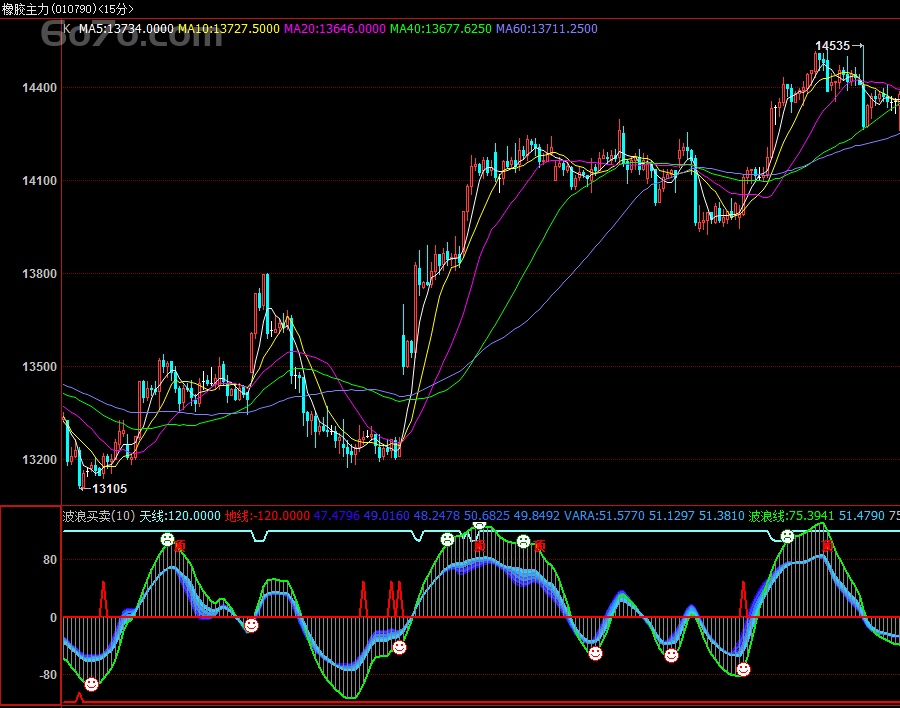900x708 pixels.
Task: Click the 47.4796 indicator value
Action: click(337, 516)
